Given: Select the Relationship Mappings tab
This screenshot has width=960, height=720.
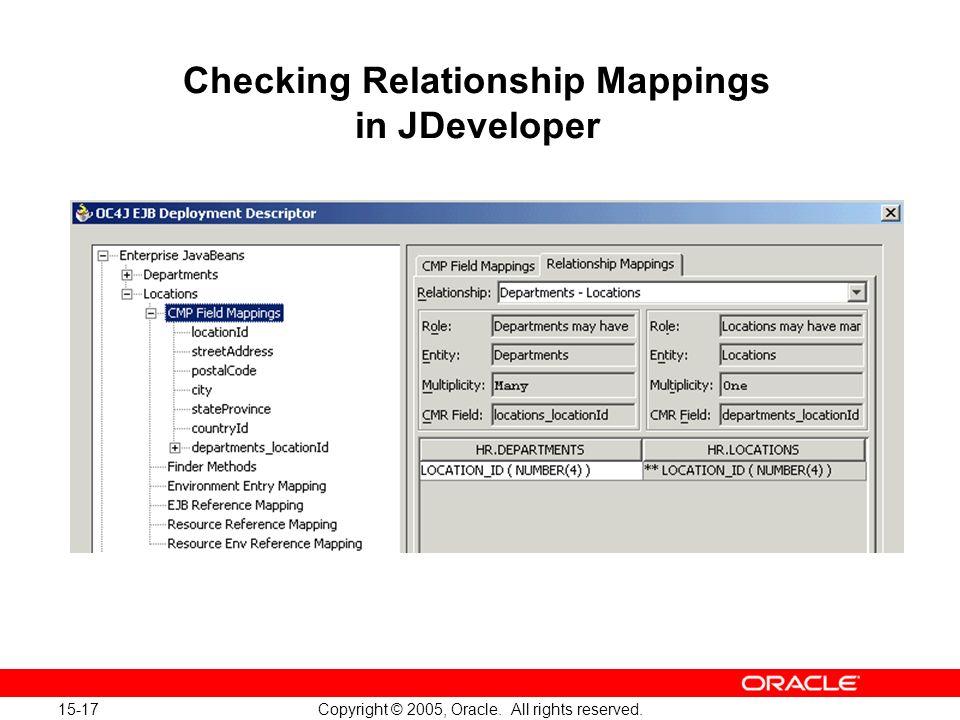Looking at the screenshot, I should tap(610, 264).
